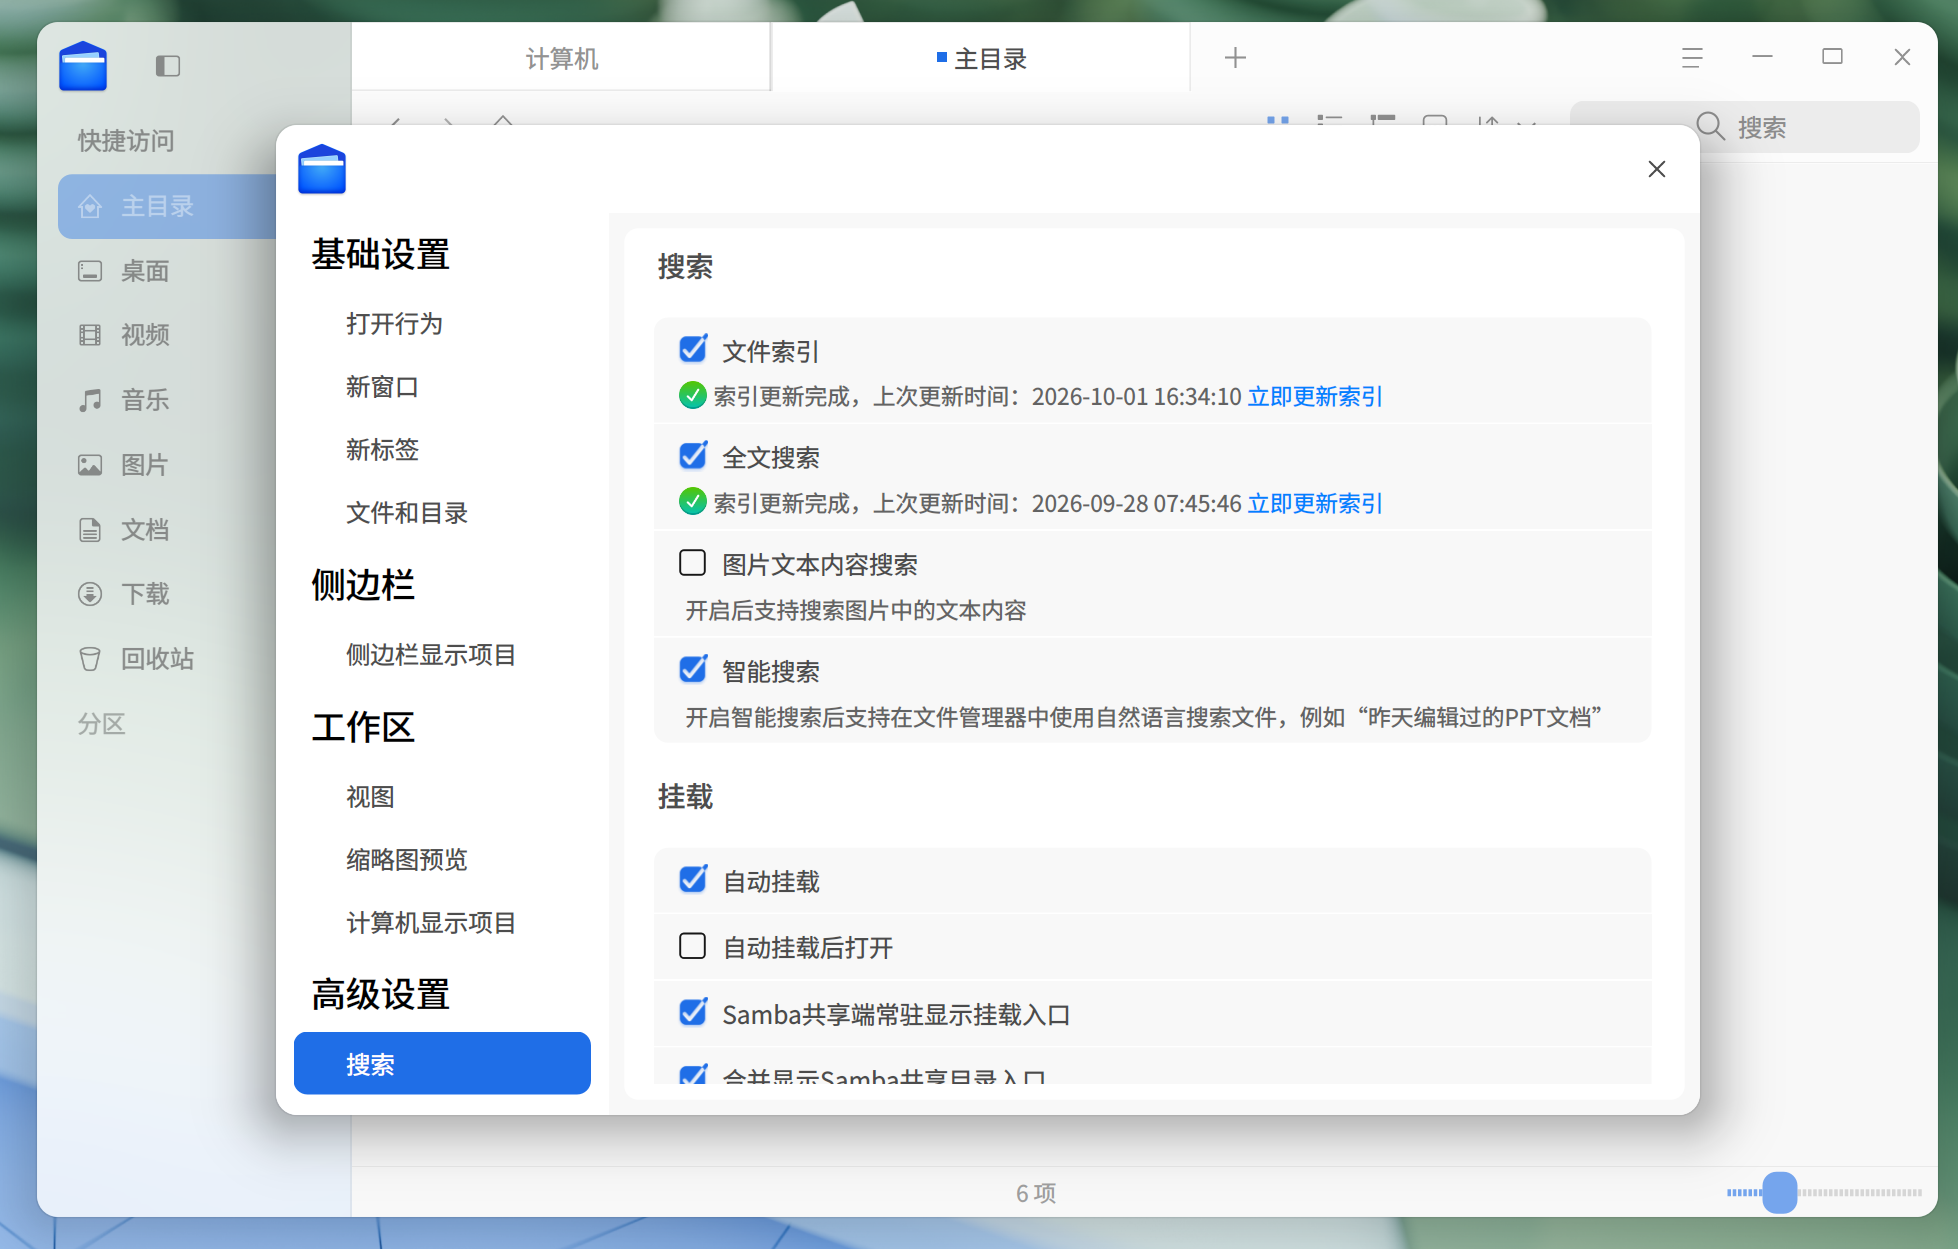Click 立即更新索引 link for 全文搜索
Viewport: 1958px width, 1249px height.
tap(1315, 504)
